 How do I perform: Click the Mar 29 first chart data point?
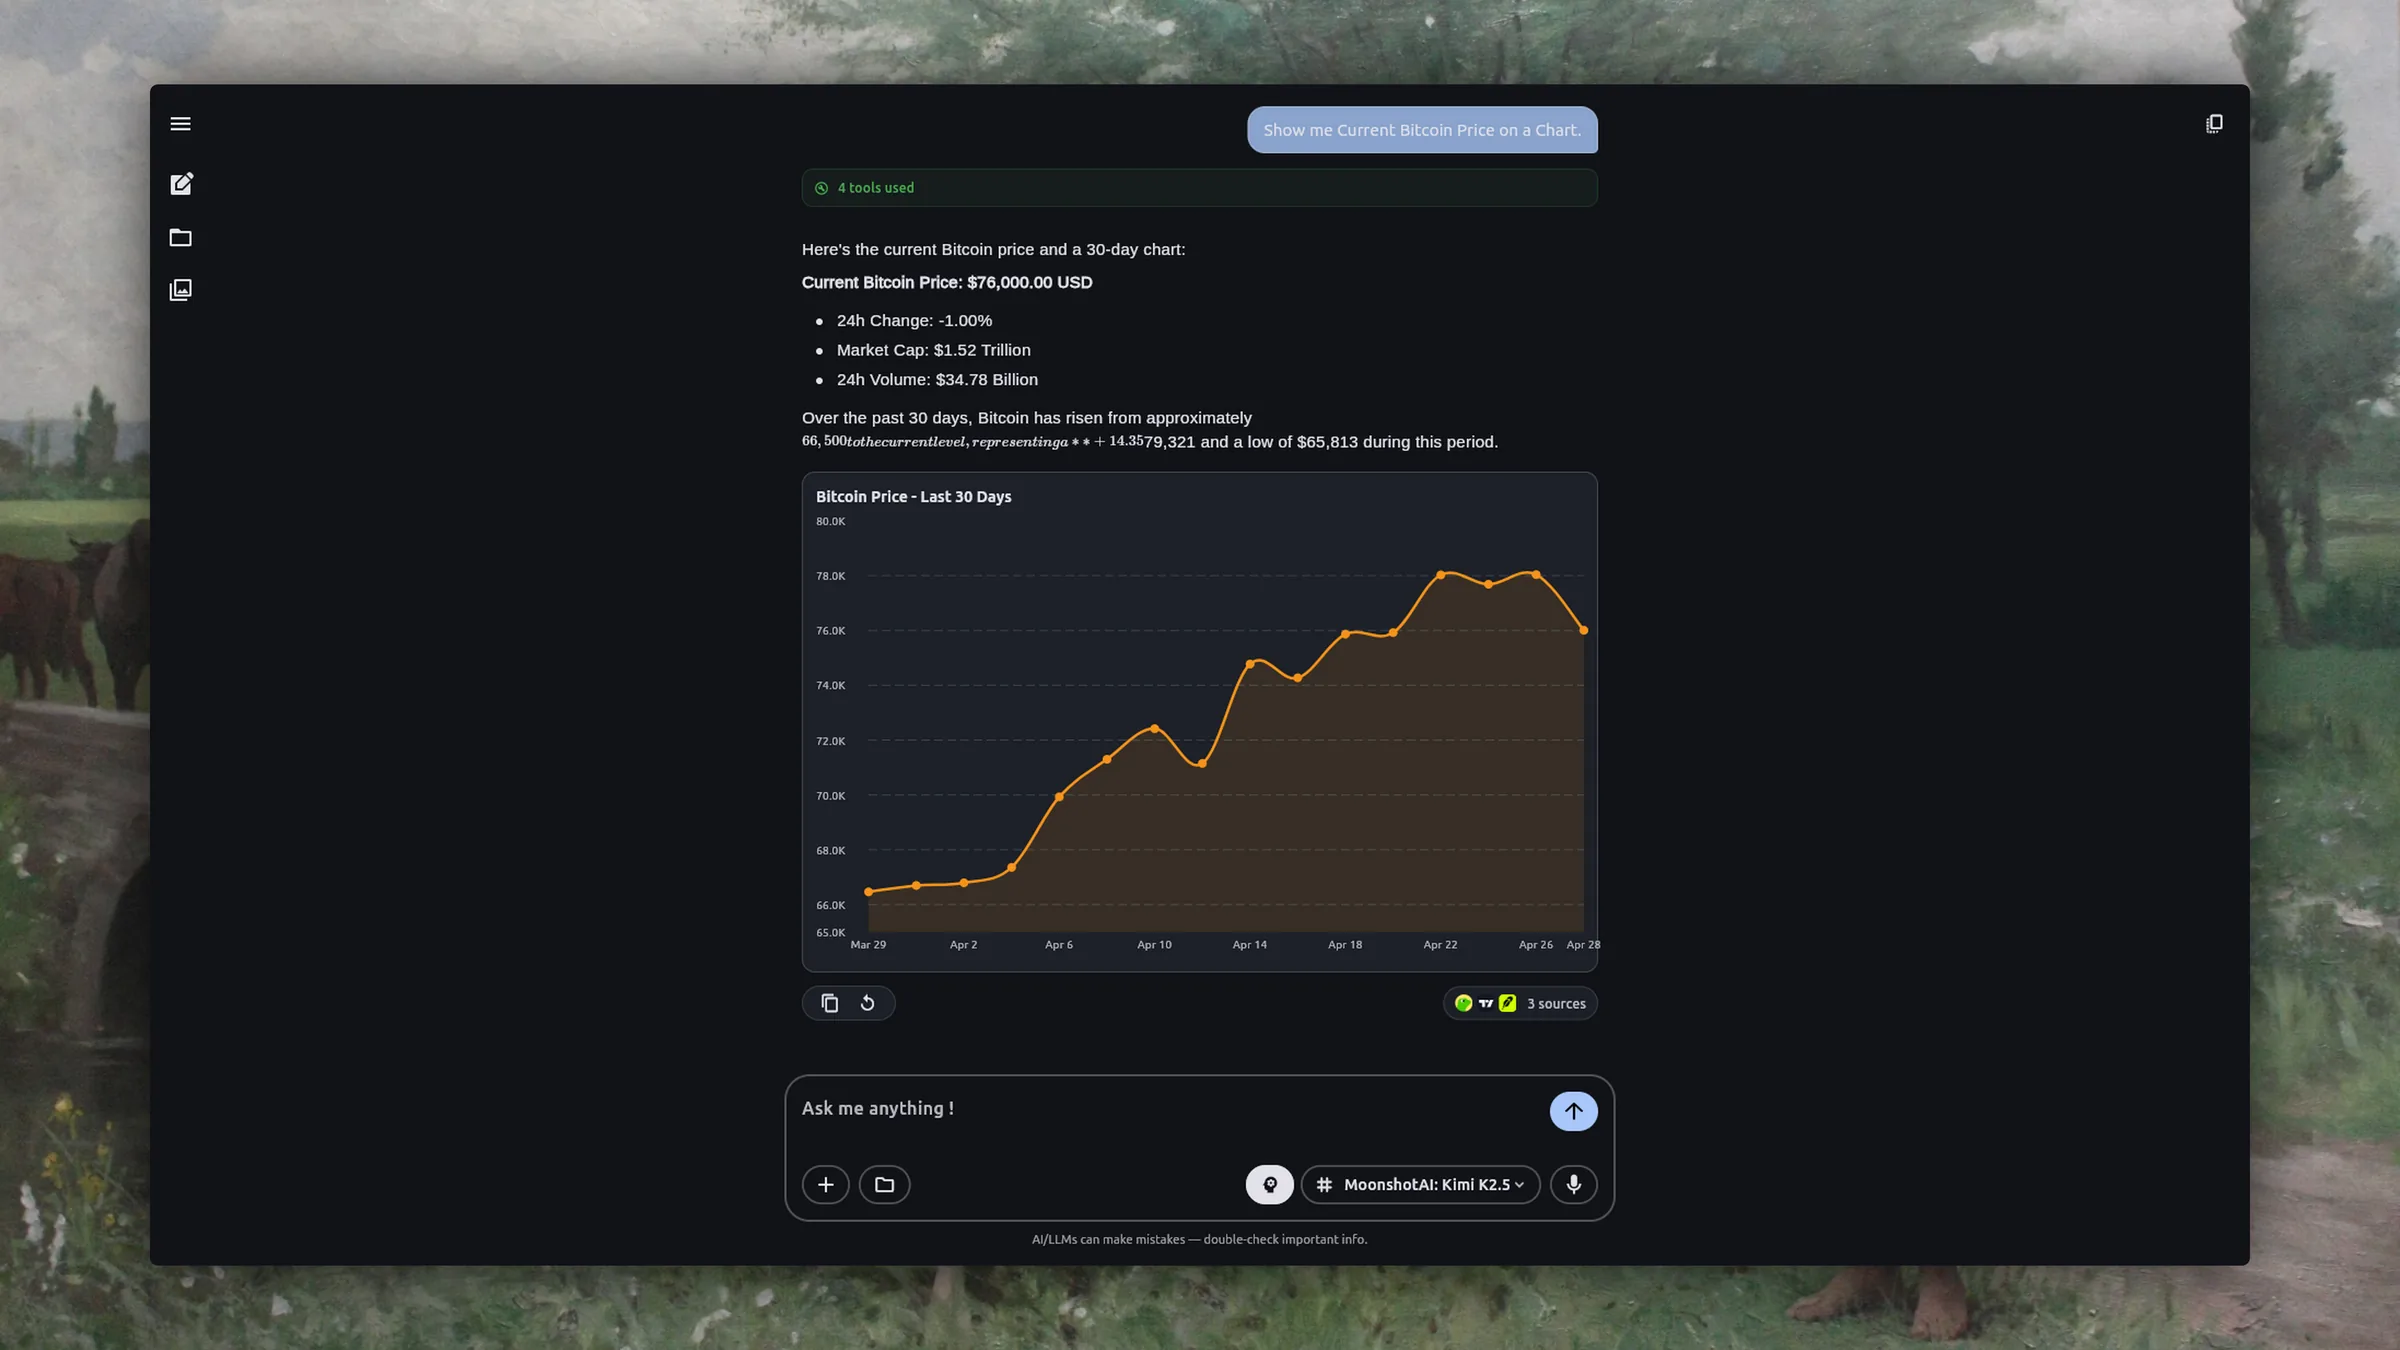pyautogui.click(x=868, y=892)
